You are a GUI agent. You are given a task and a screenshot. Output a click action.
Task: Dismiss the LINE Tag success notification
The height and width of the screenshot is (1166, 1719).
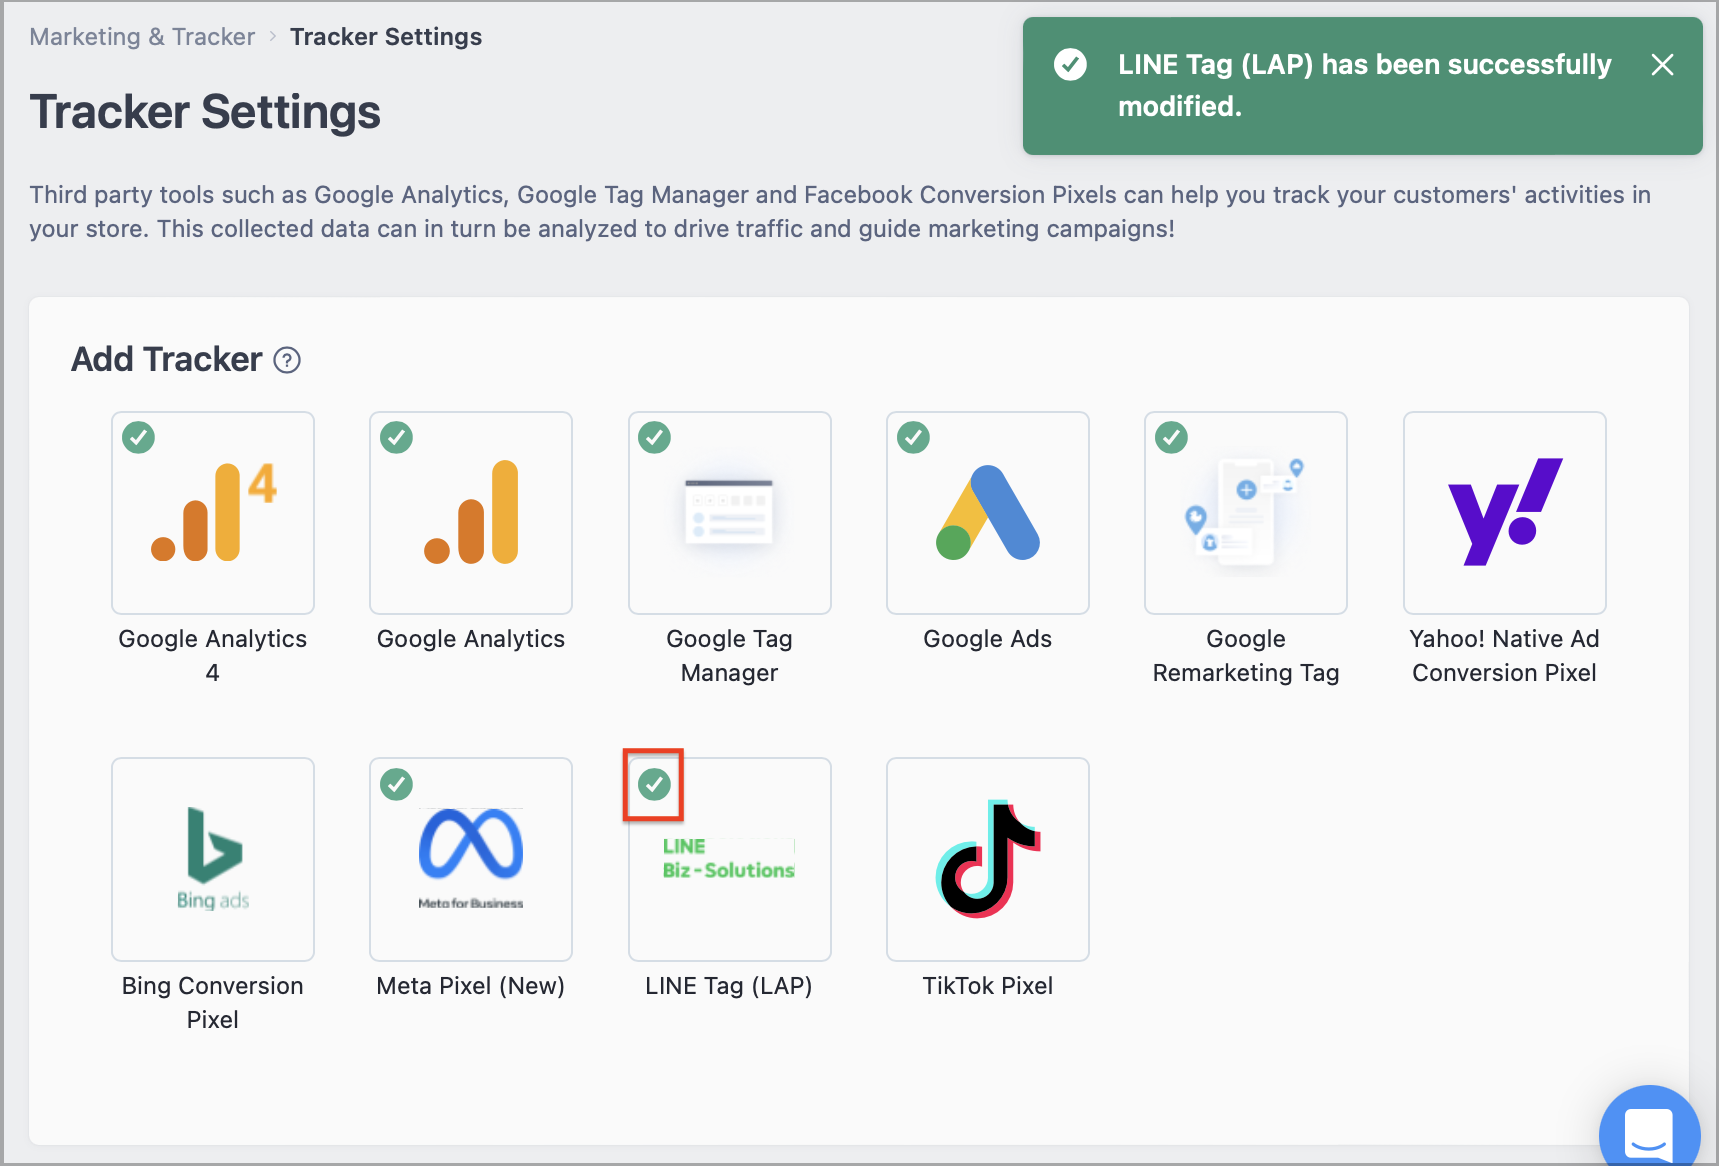coord(1662,65)
